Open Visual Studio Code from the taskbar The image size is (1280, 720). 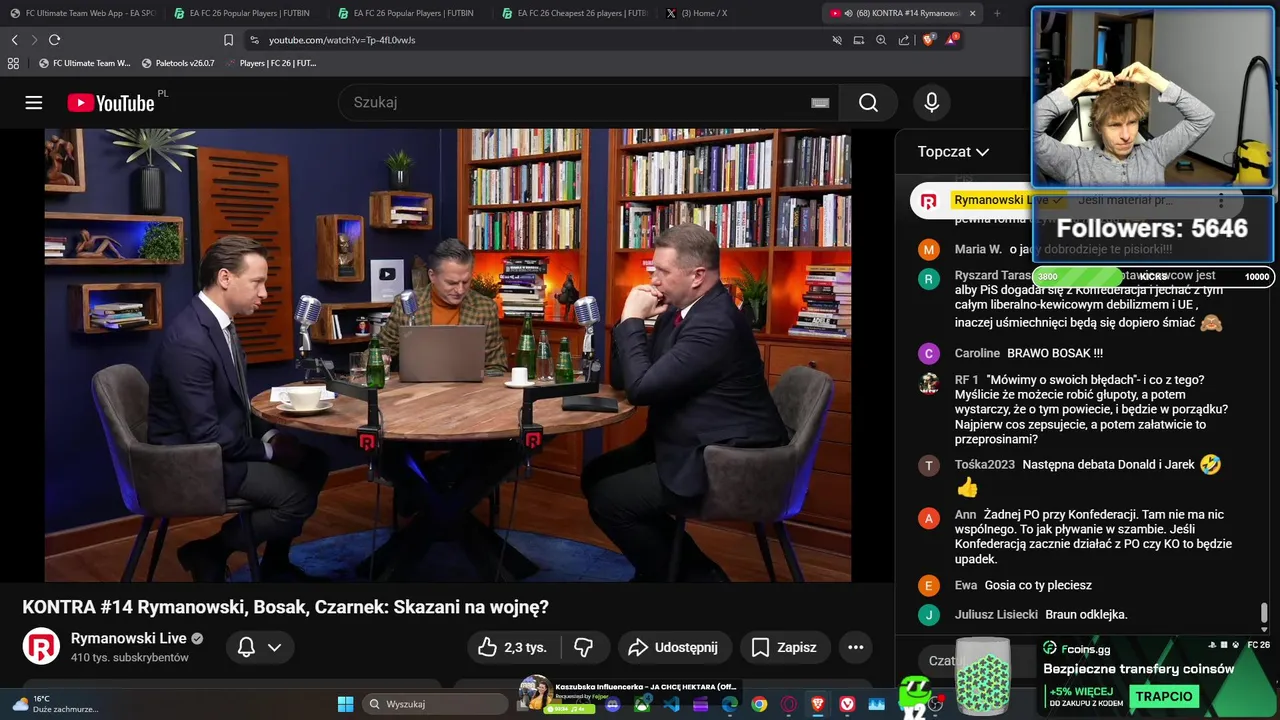tap(671, 704)
